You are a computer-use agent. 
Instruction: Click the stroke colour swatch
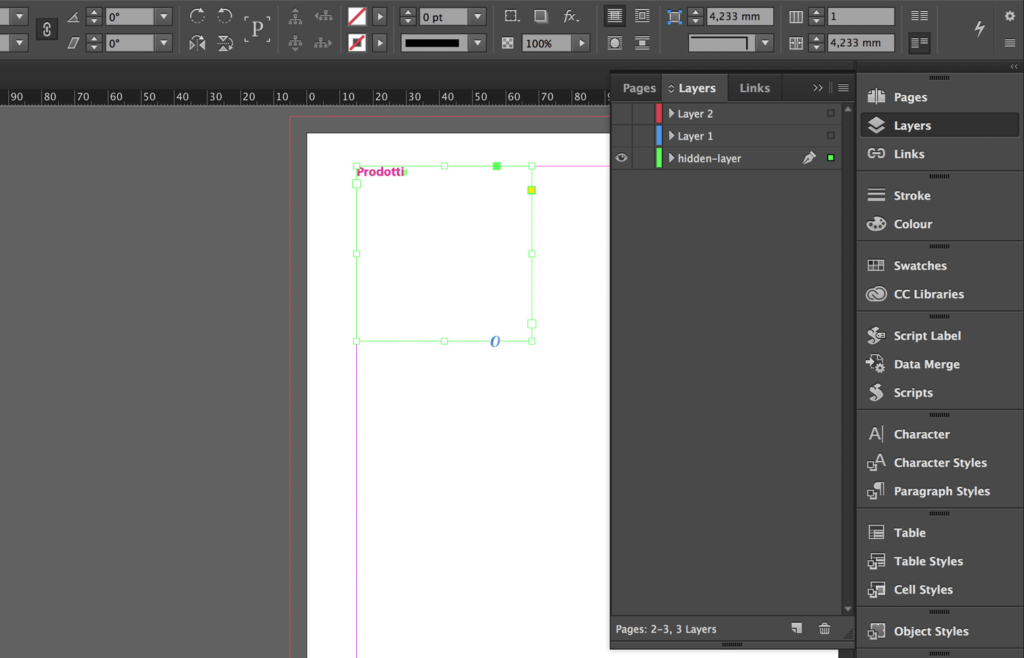click(x=357, y=43)
